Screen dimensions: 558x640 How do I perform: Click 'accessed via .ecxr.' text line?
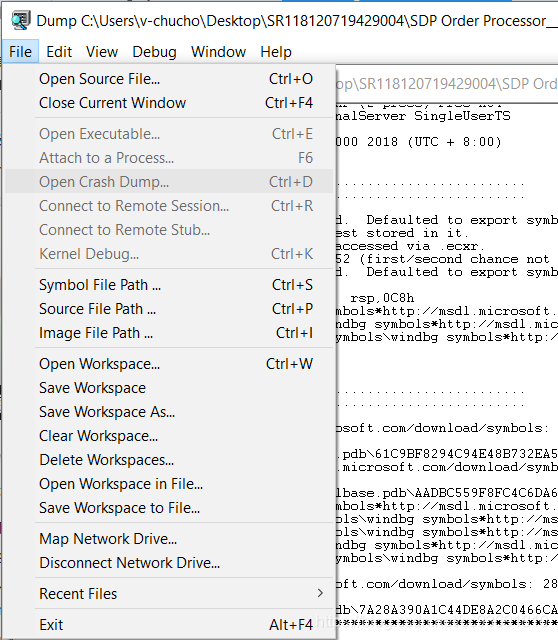coord(410,246)
